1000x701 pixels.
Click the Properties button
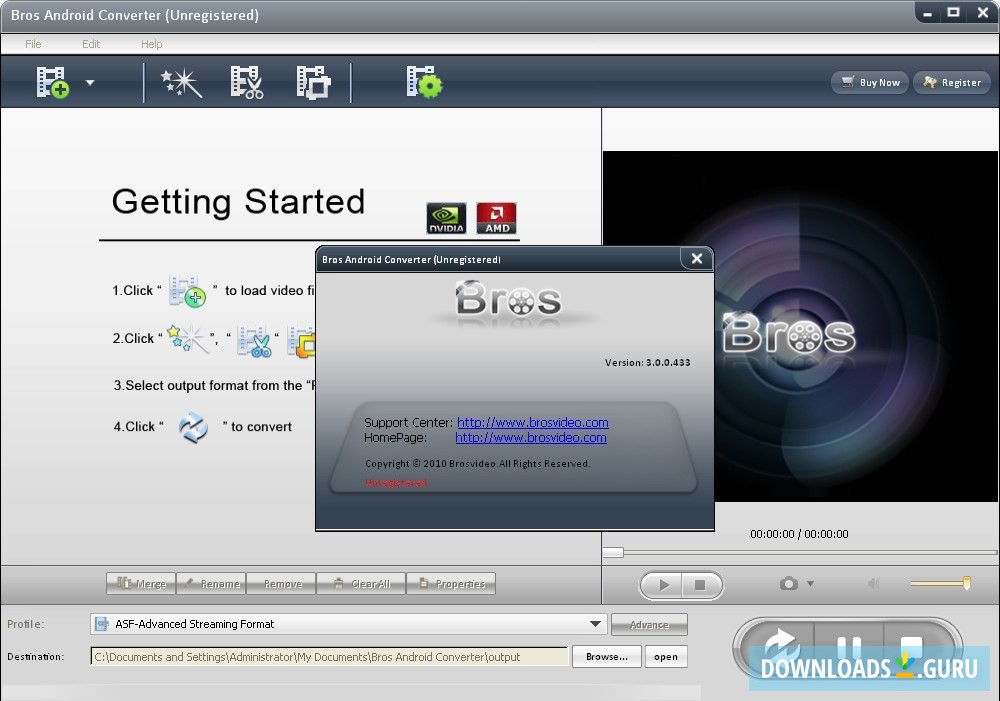click(x=451, y=584)
